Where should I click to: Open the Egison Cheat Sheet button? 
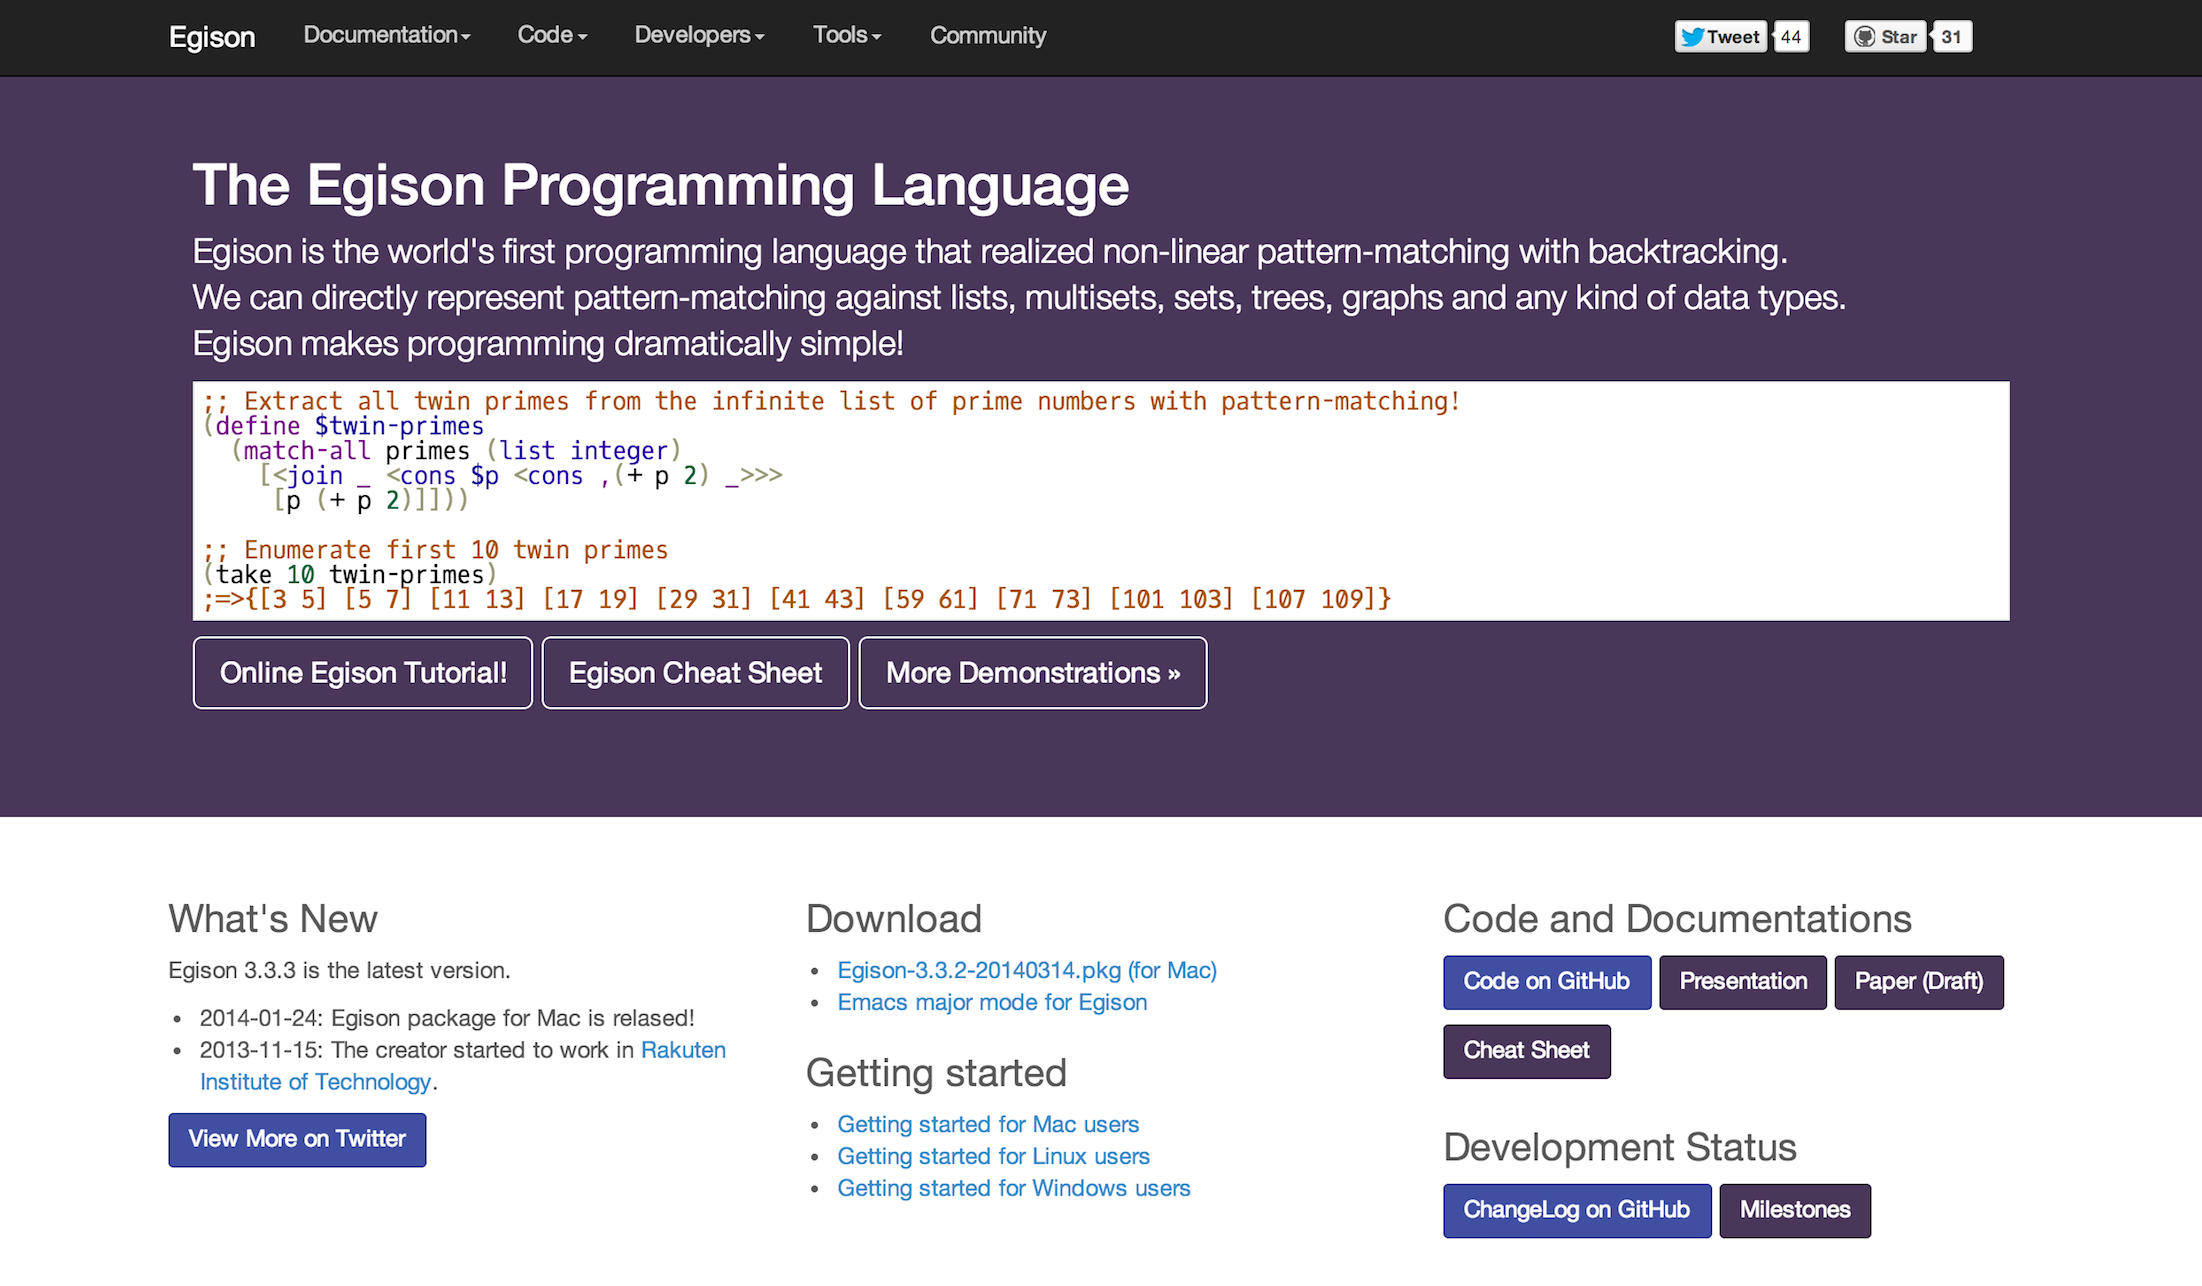[695, 673]
